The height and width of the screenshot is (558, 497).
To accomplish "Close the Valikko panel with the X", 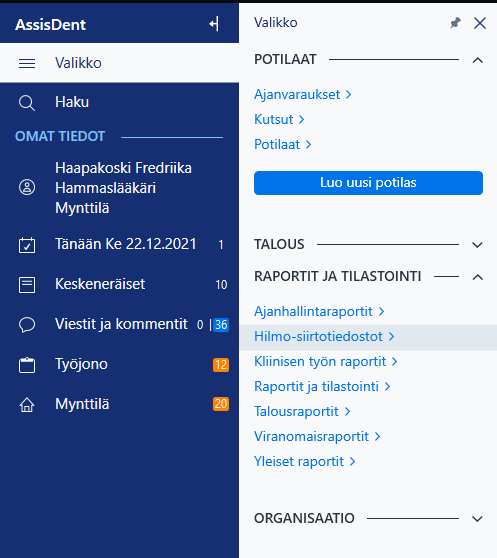I will coord(480,23).
